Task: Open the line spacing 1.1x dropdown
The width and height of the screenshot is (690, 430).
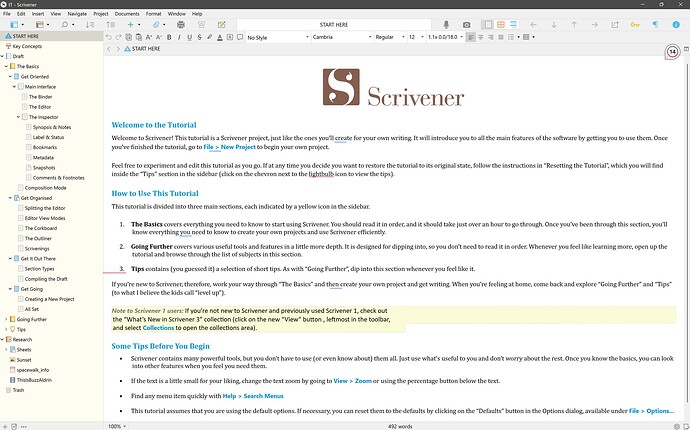Action: (445, 37)
